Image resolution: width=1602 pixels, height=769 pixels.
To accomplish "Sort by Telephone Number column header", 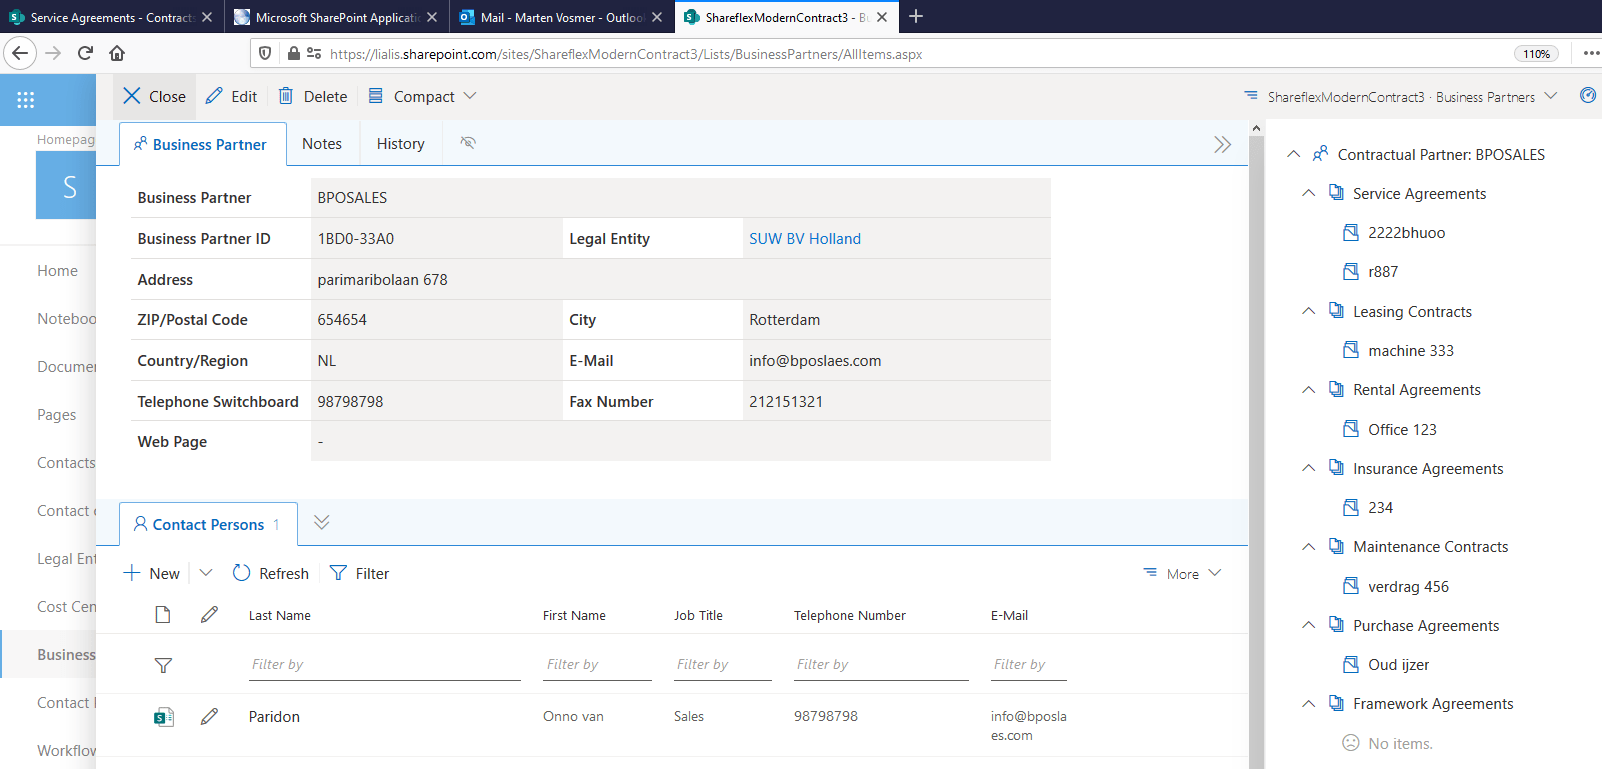I will click(850, 615).
